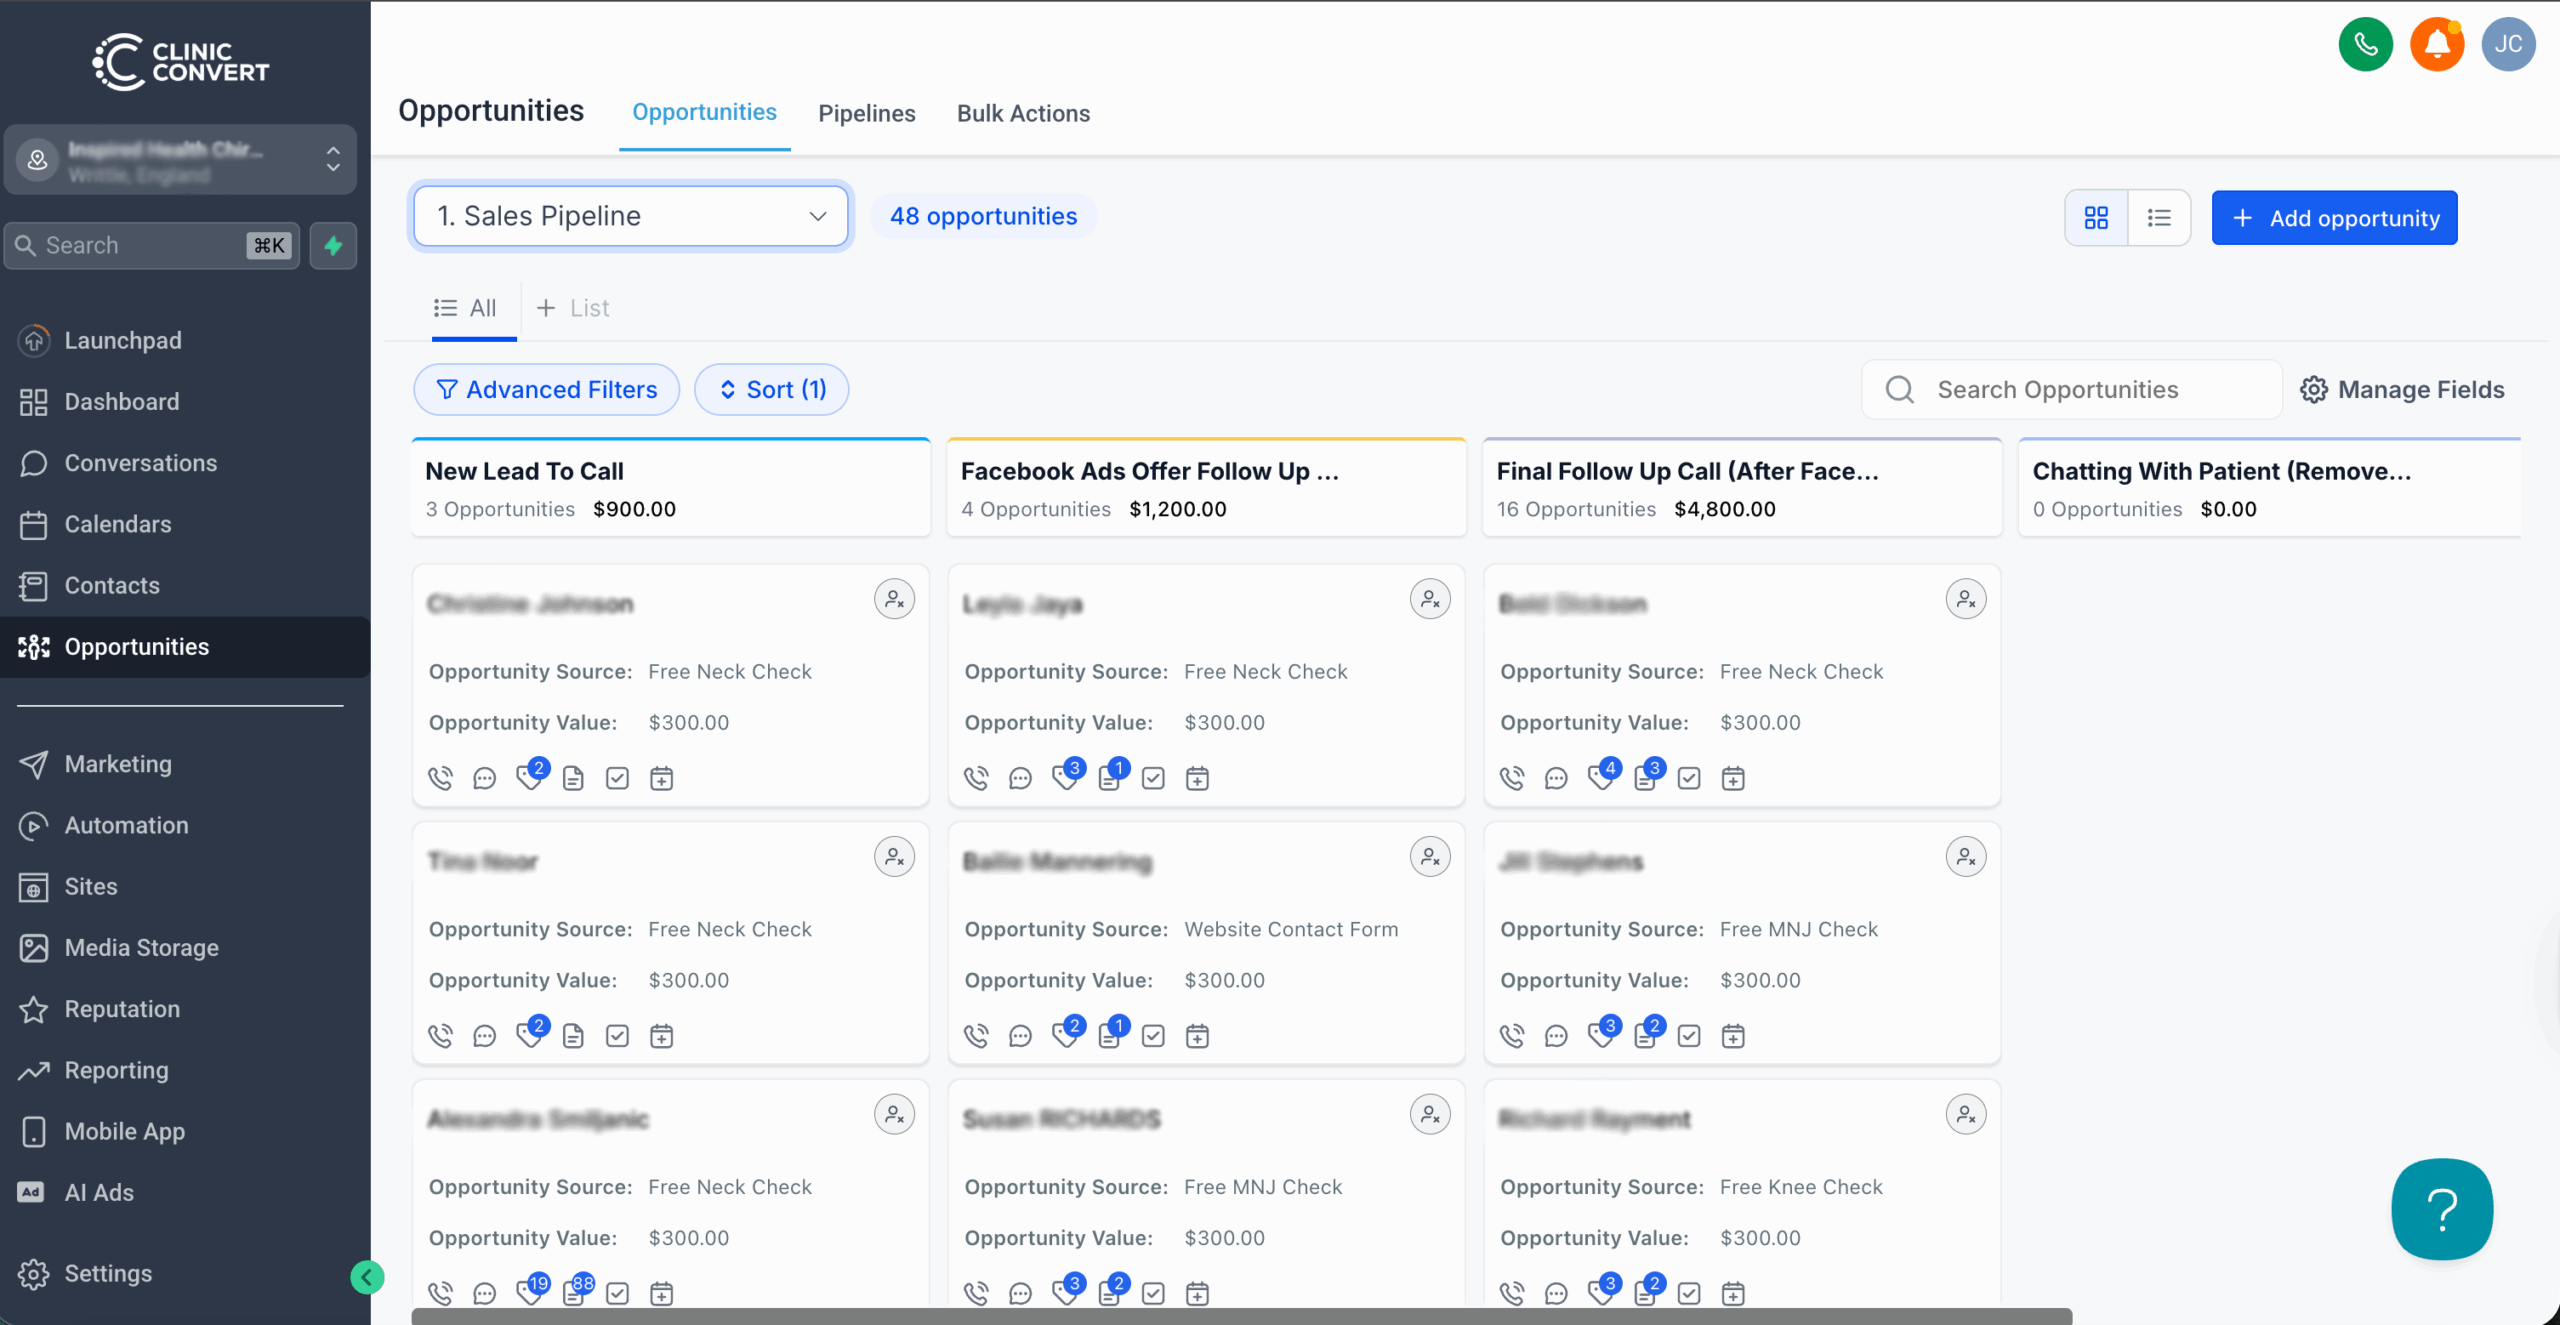The image size is (2560, 1325).
Task: Click the calendar appointment icon on first card
Action: (661, 778)
